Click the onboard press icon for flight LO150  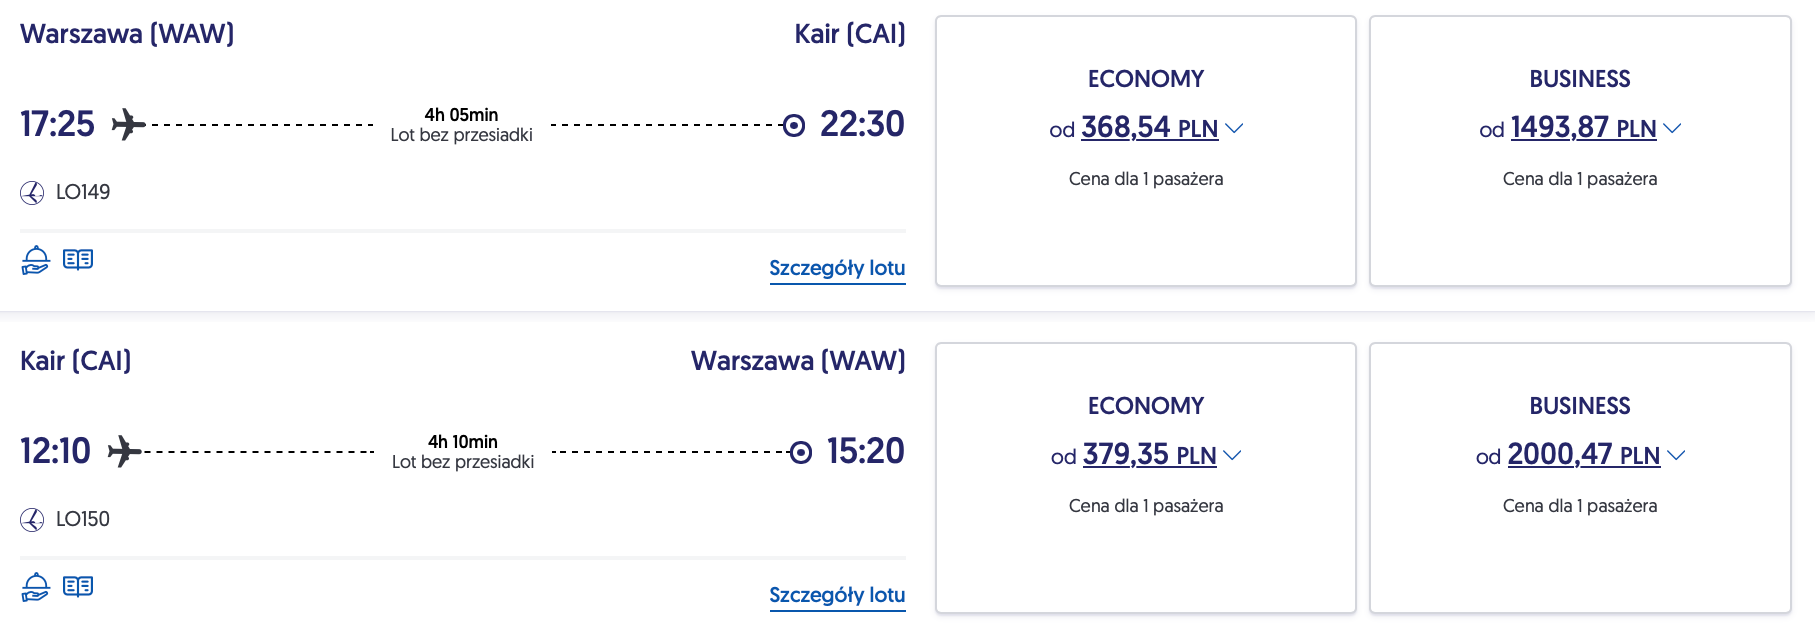pyautogui.click(x=78, y=587)
